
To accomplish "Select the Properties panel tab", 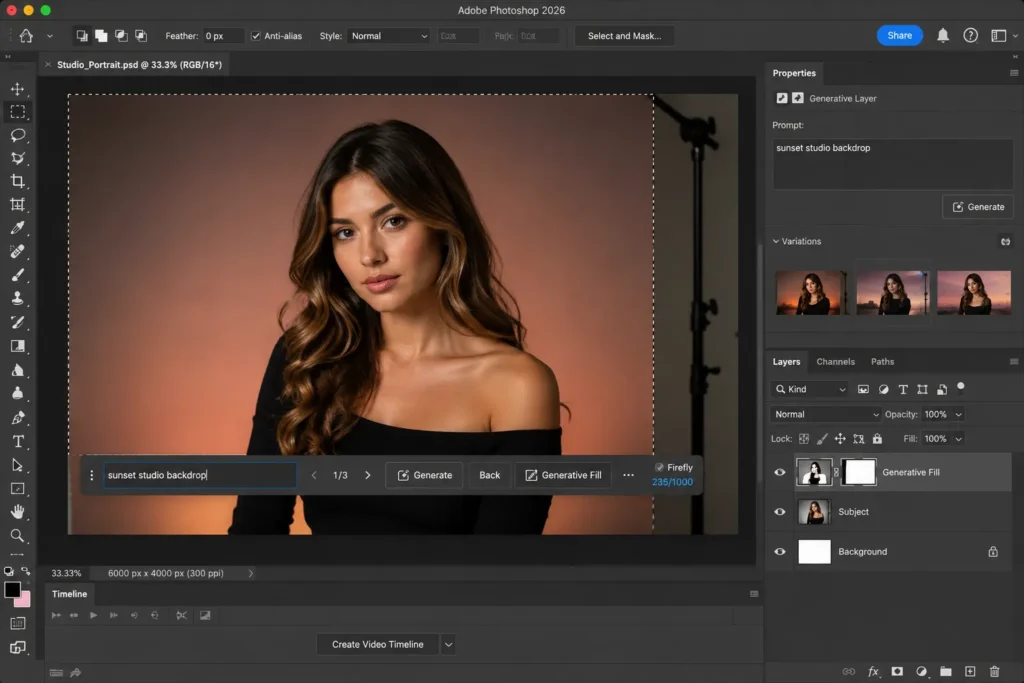I will (x=794, y=73).
